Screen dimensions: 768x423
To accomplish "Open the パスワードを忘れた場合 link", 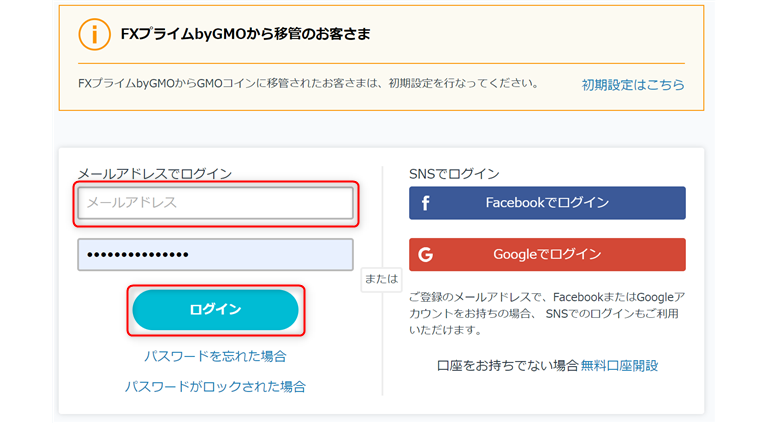I will click(215, 356).
